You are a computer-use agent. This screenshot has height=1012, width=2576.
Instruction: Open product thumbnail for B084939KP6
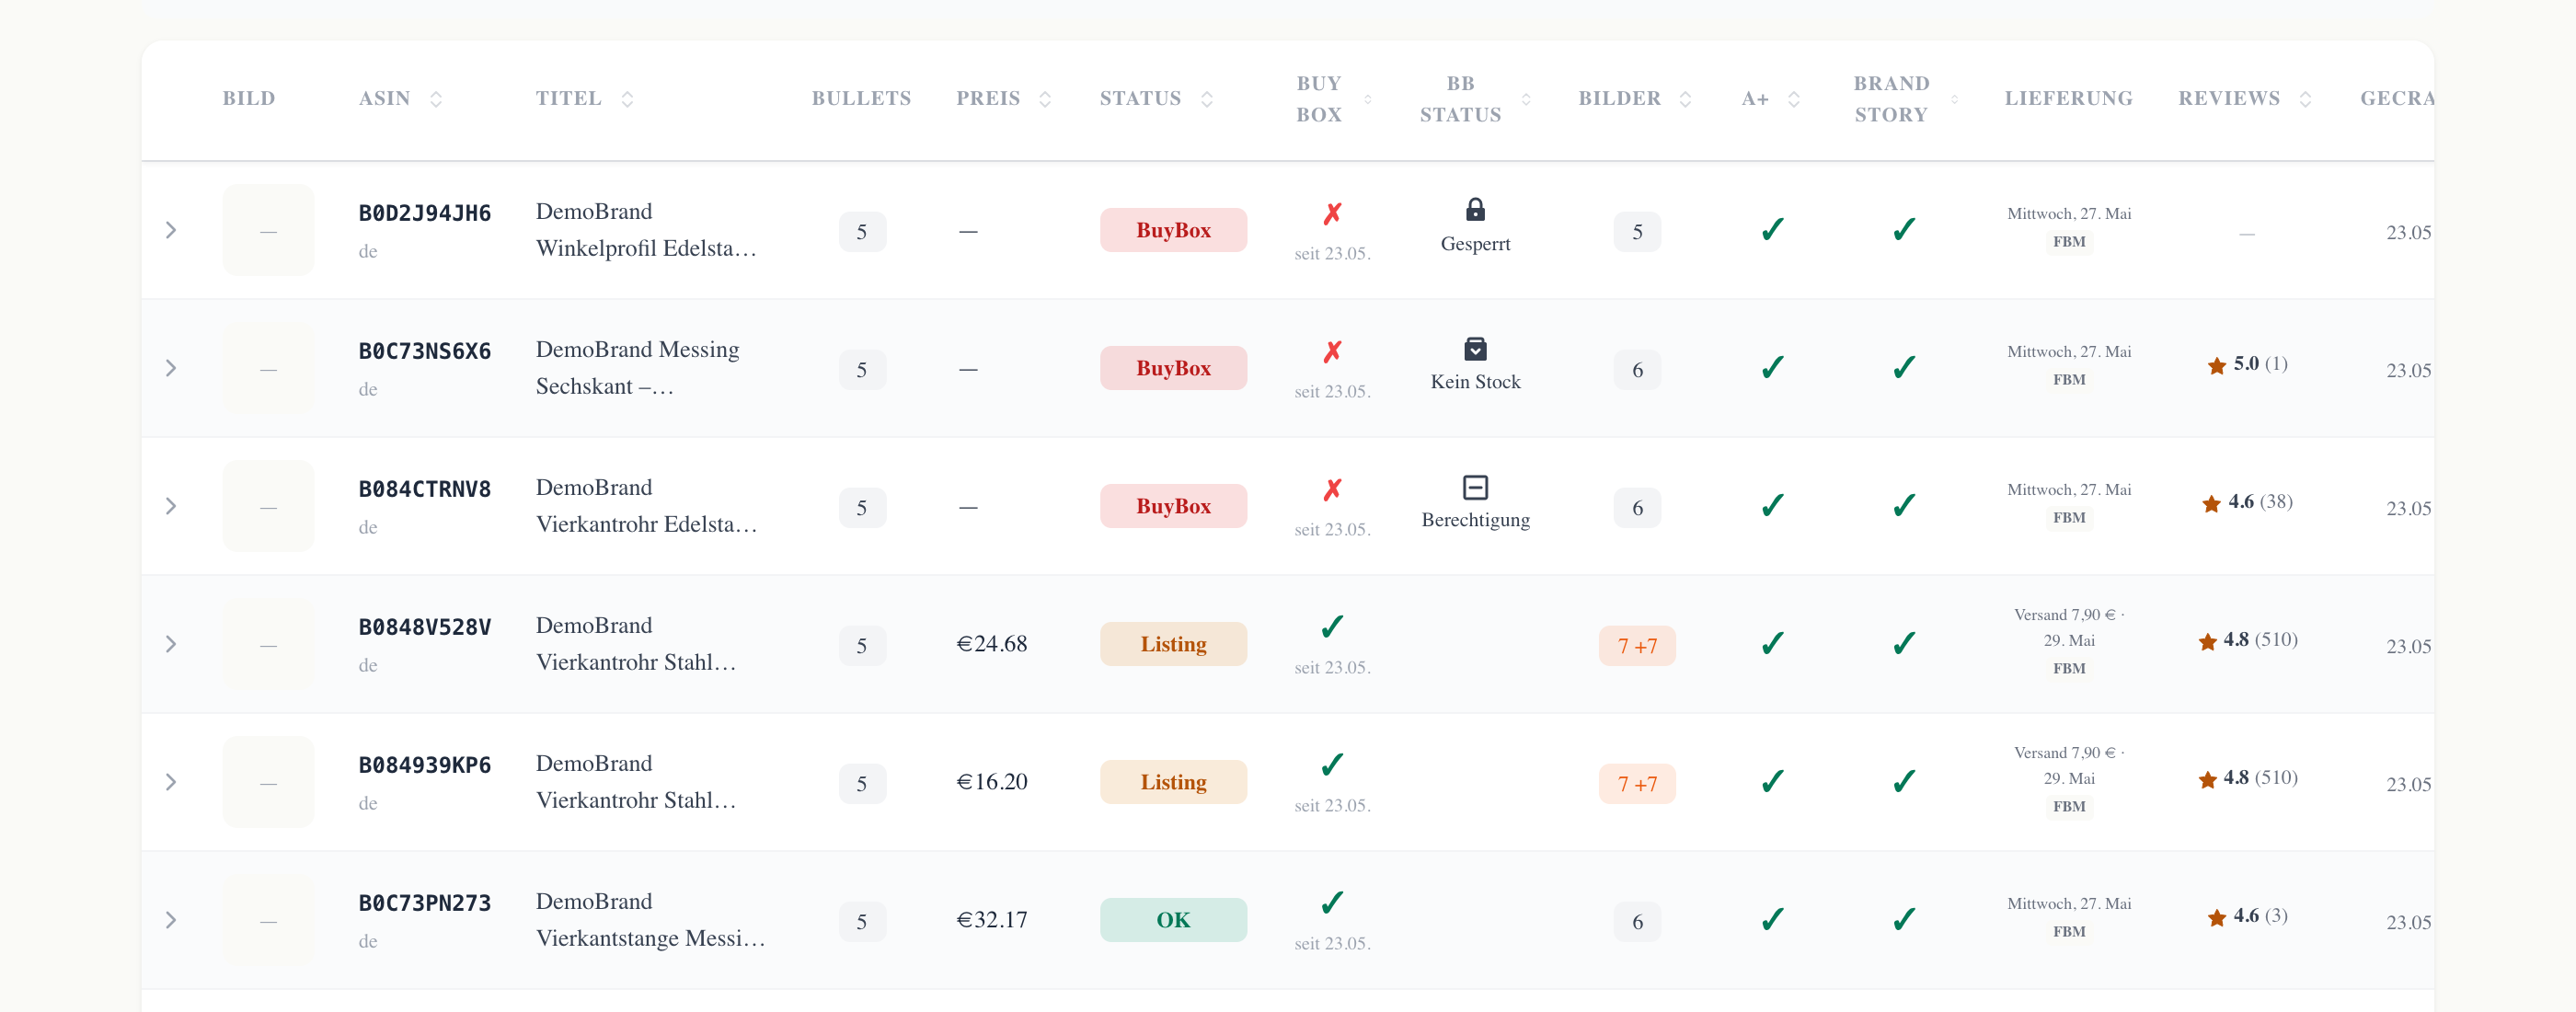pyautogui.click(x=268, y=782)
